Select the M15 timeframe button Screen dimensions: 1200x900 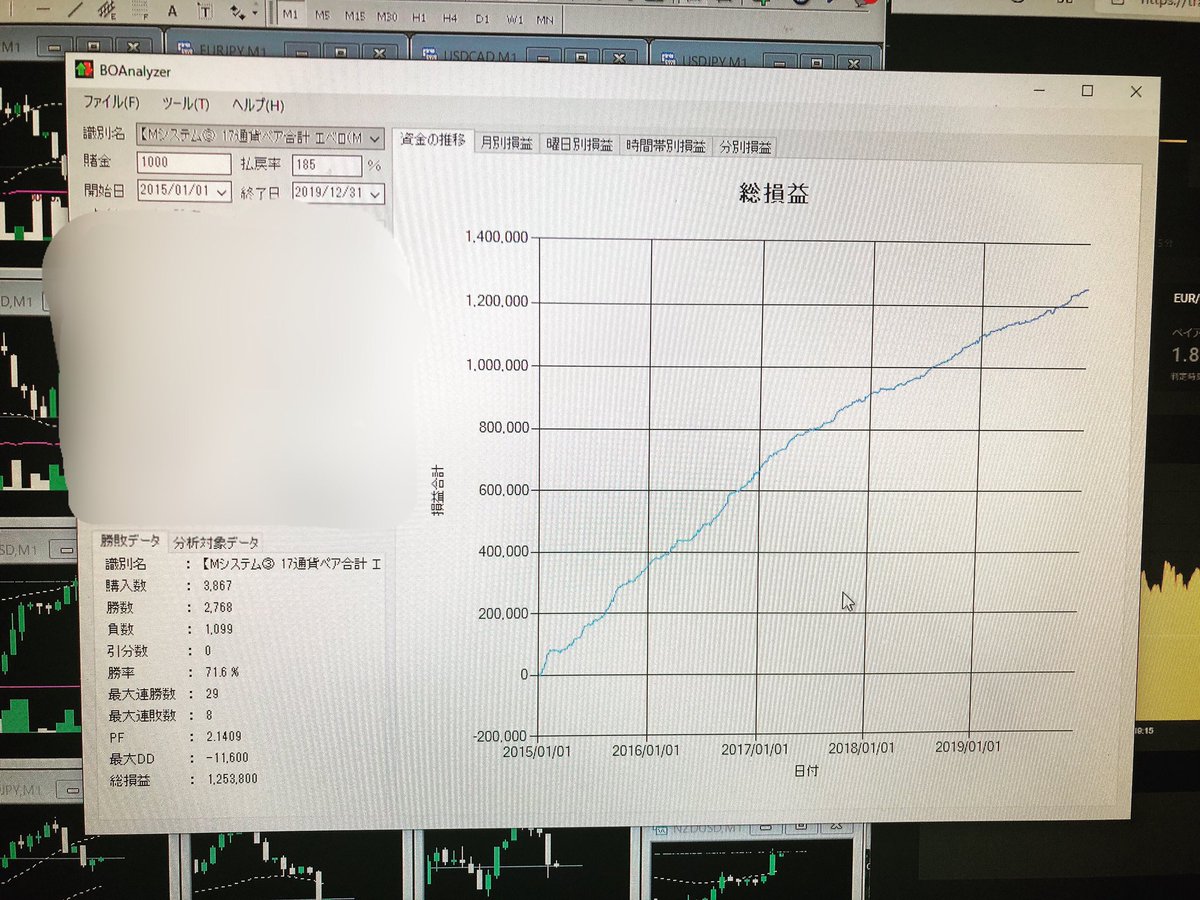tap(354, 17)
